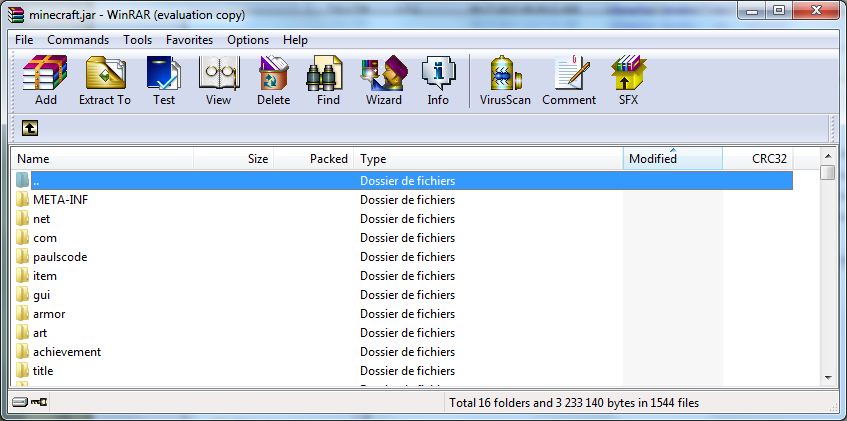Select the item folder icon

coord(22,276)
